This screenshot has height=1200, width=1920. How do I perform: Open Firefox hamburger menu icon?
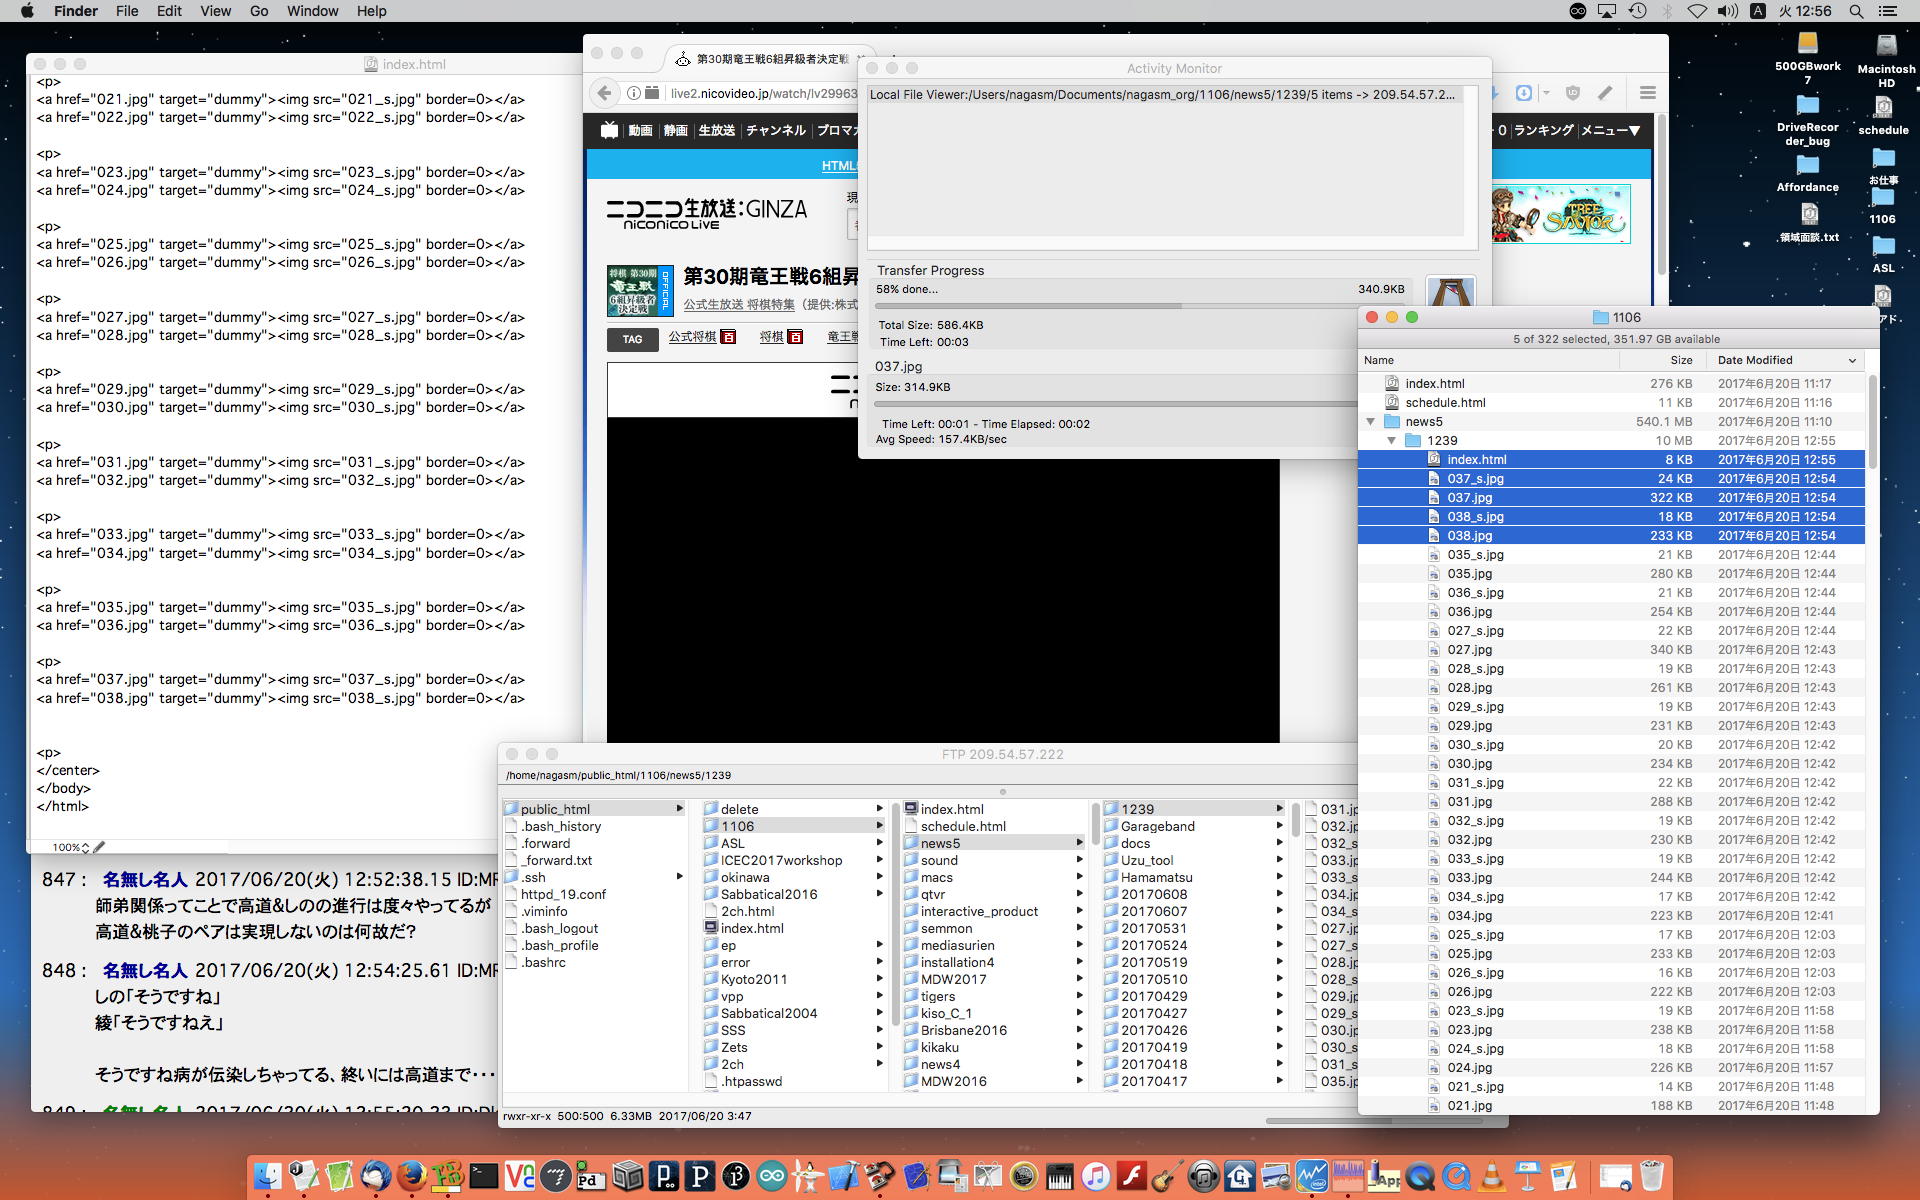coord(1647,93)
